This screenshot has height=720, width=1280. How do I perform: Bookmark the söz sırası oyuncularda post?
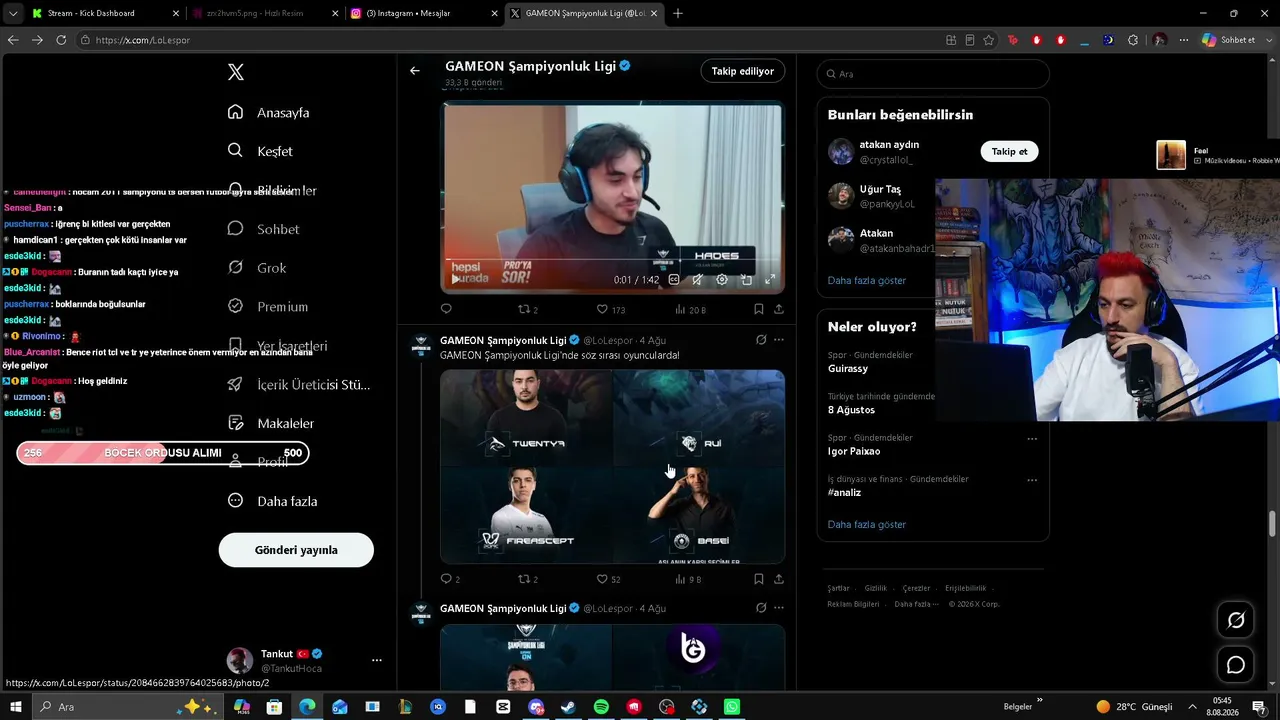[759, 579]
